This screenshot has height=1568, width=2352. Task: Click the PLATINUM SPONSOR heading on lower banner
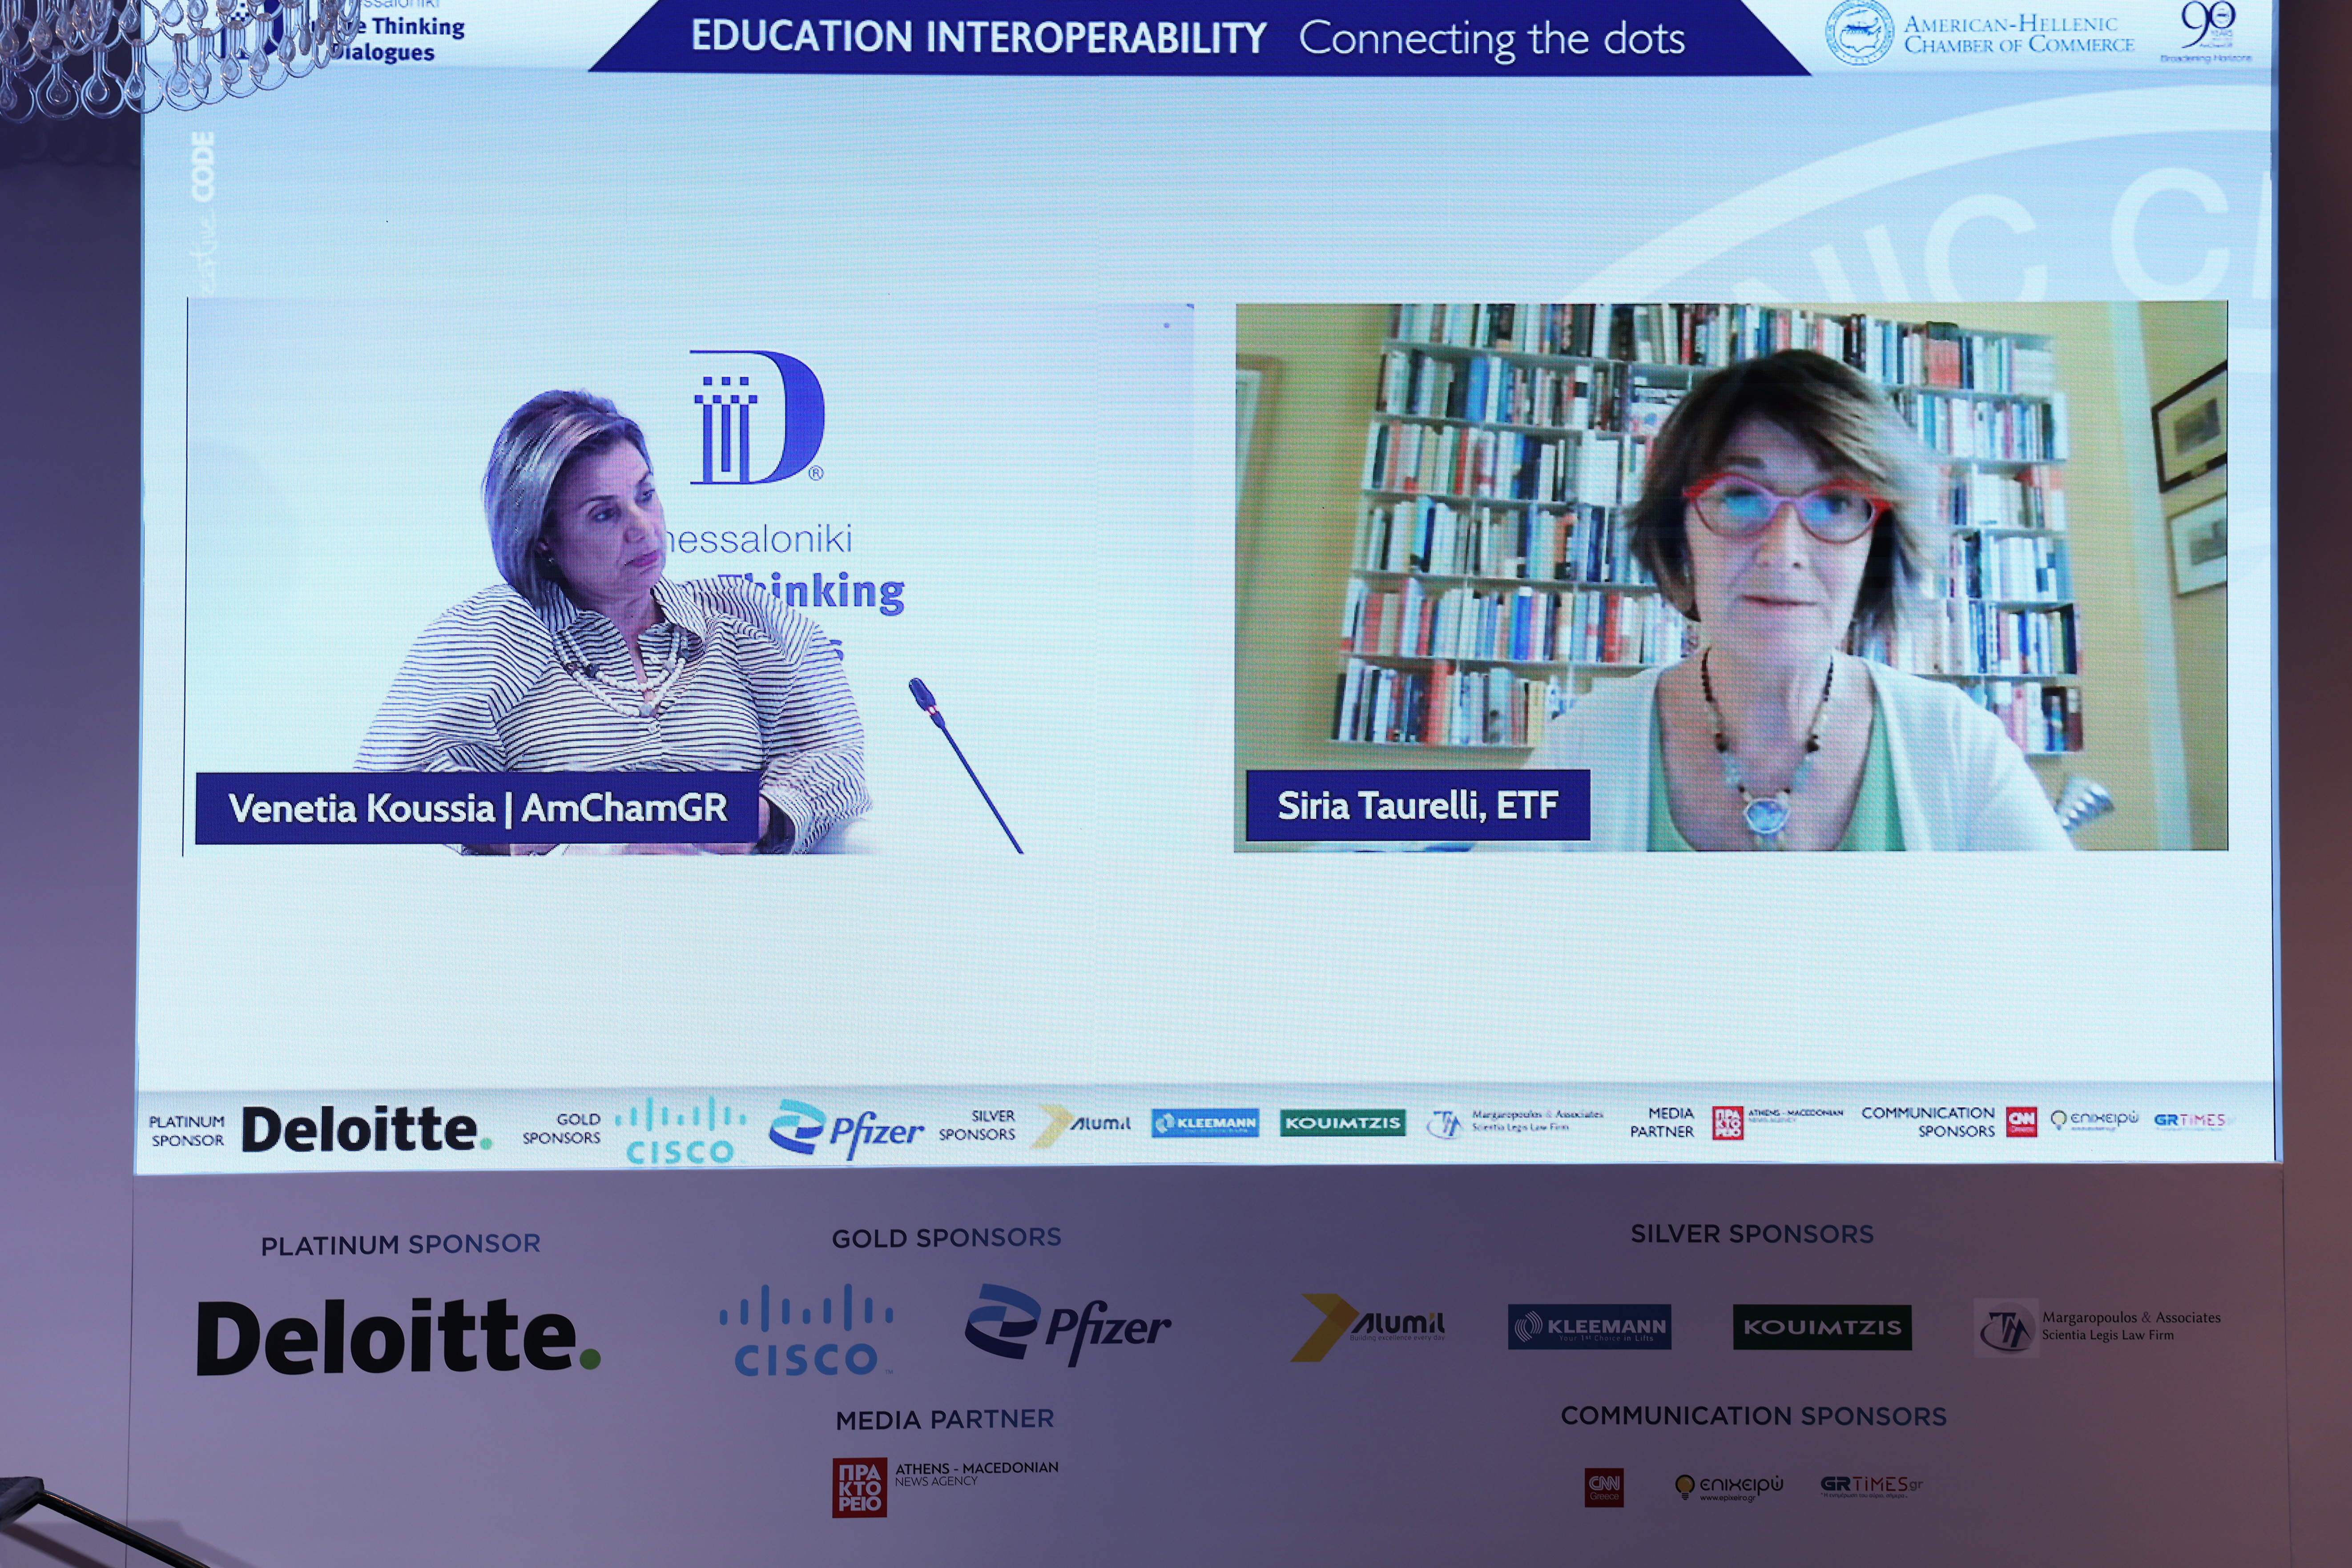[400, 1245]
